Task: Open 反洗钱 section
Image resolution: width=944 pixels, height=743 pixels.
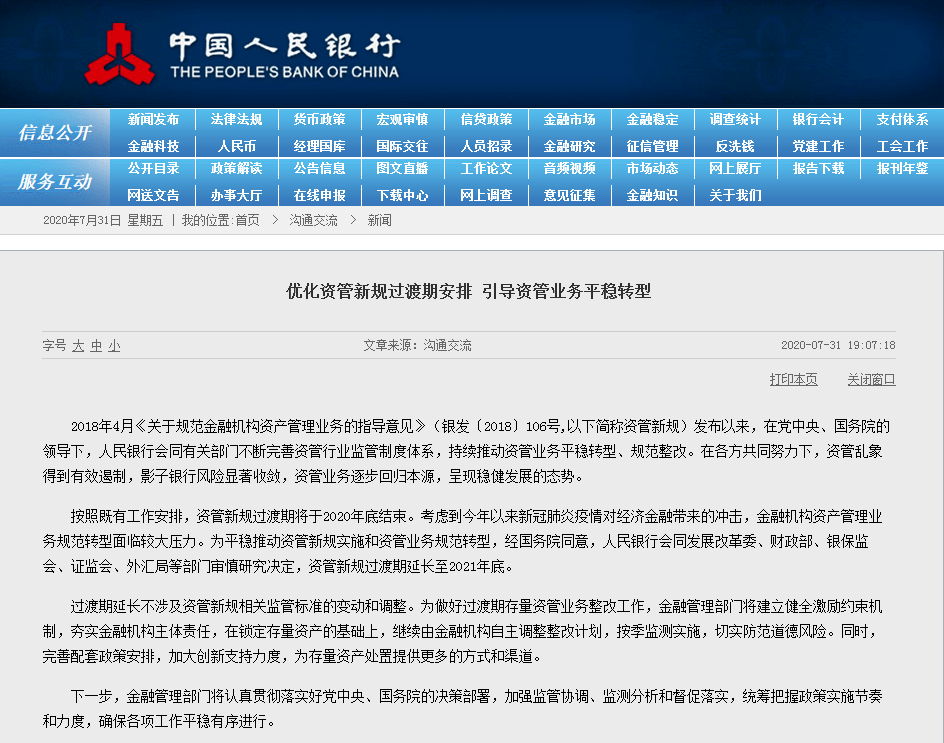Action: (x=735, y=146)
